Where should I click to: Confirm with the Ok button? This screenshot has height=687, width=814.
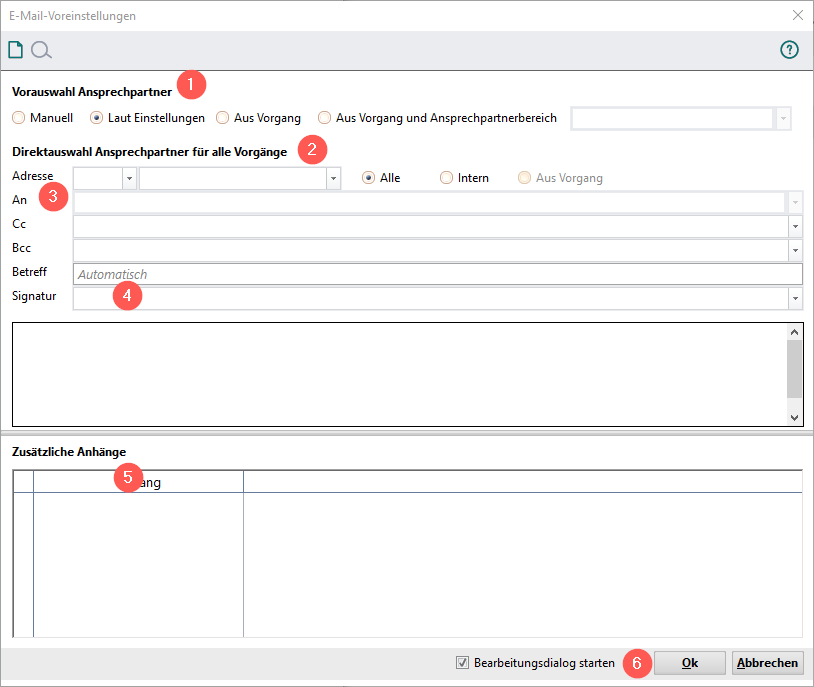click(x=689, y=662)
